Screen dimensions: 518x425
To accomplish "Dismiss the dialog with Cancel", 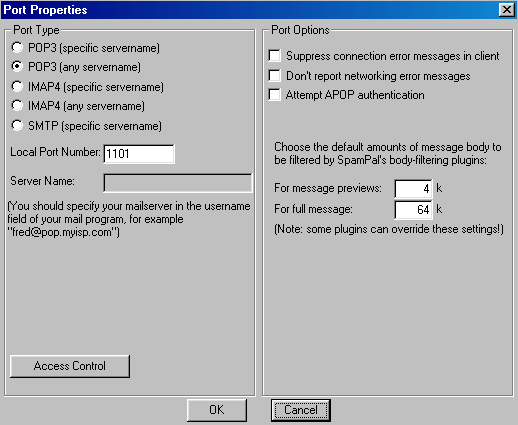I will [x=301, y=410].
